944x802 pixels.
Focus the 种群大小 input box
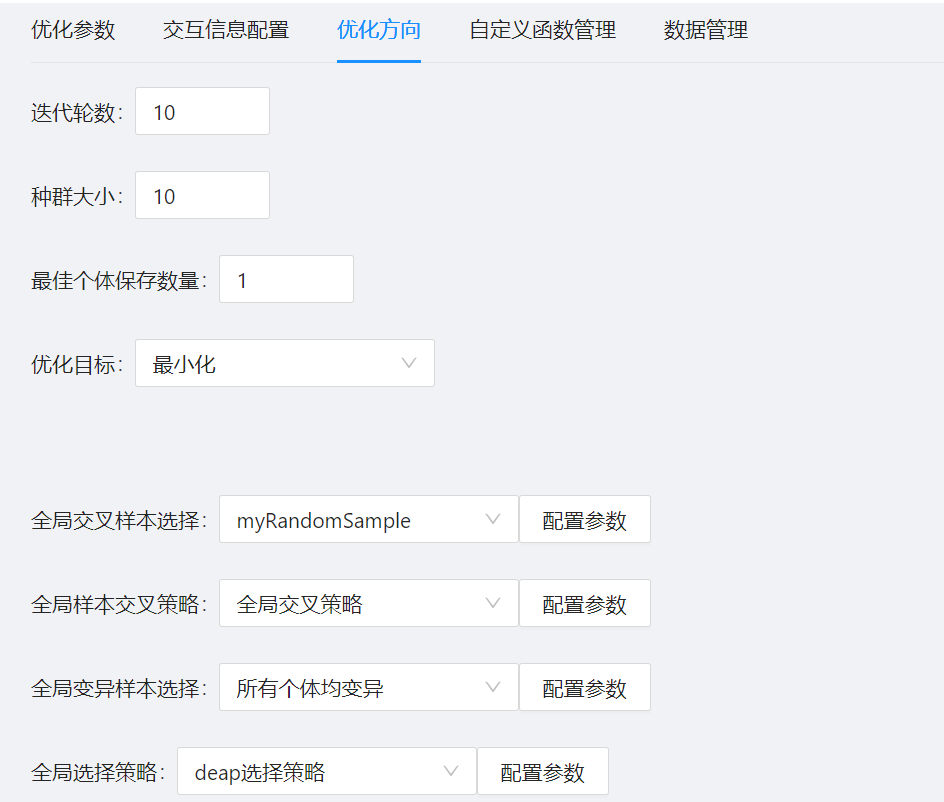[202, 196]
